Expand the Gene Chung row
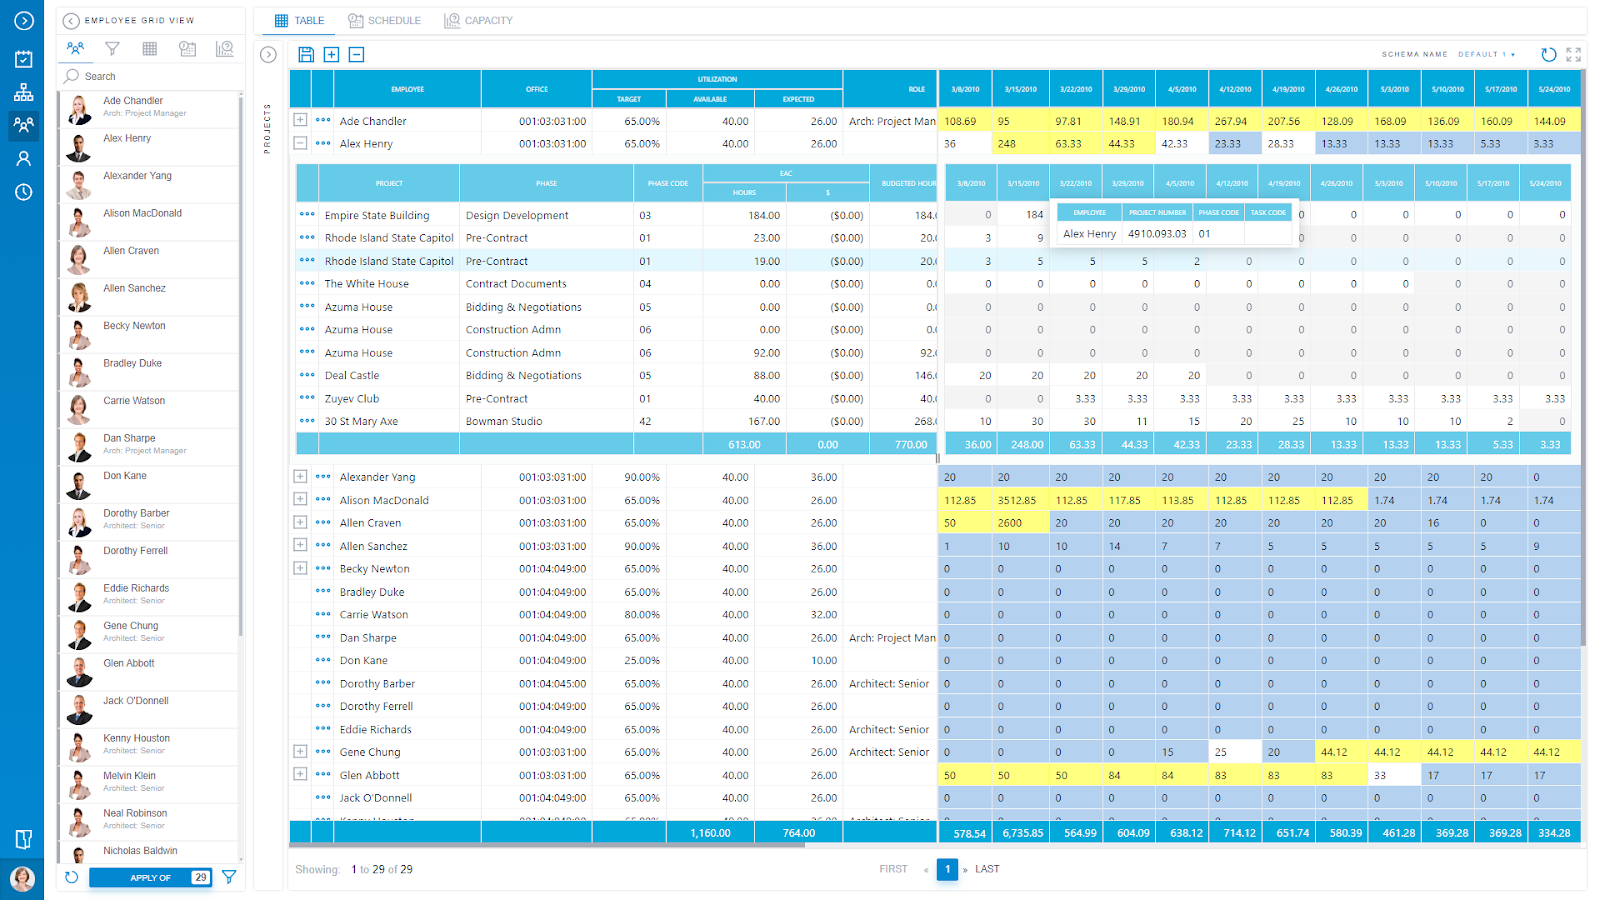The height and width of the screenshot is (900, 1600). pos(300,751)
